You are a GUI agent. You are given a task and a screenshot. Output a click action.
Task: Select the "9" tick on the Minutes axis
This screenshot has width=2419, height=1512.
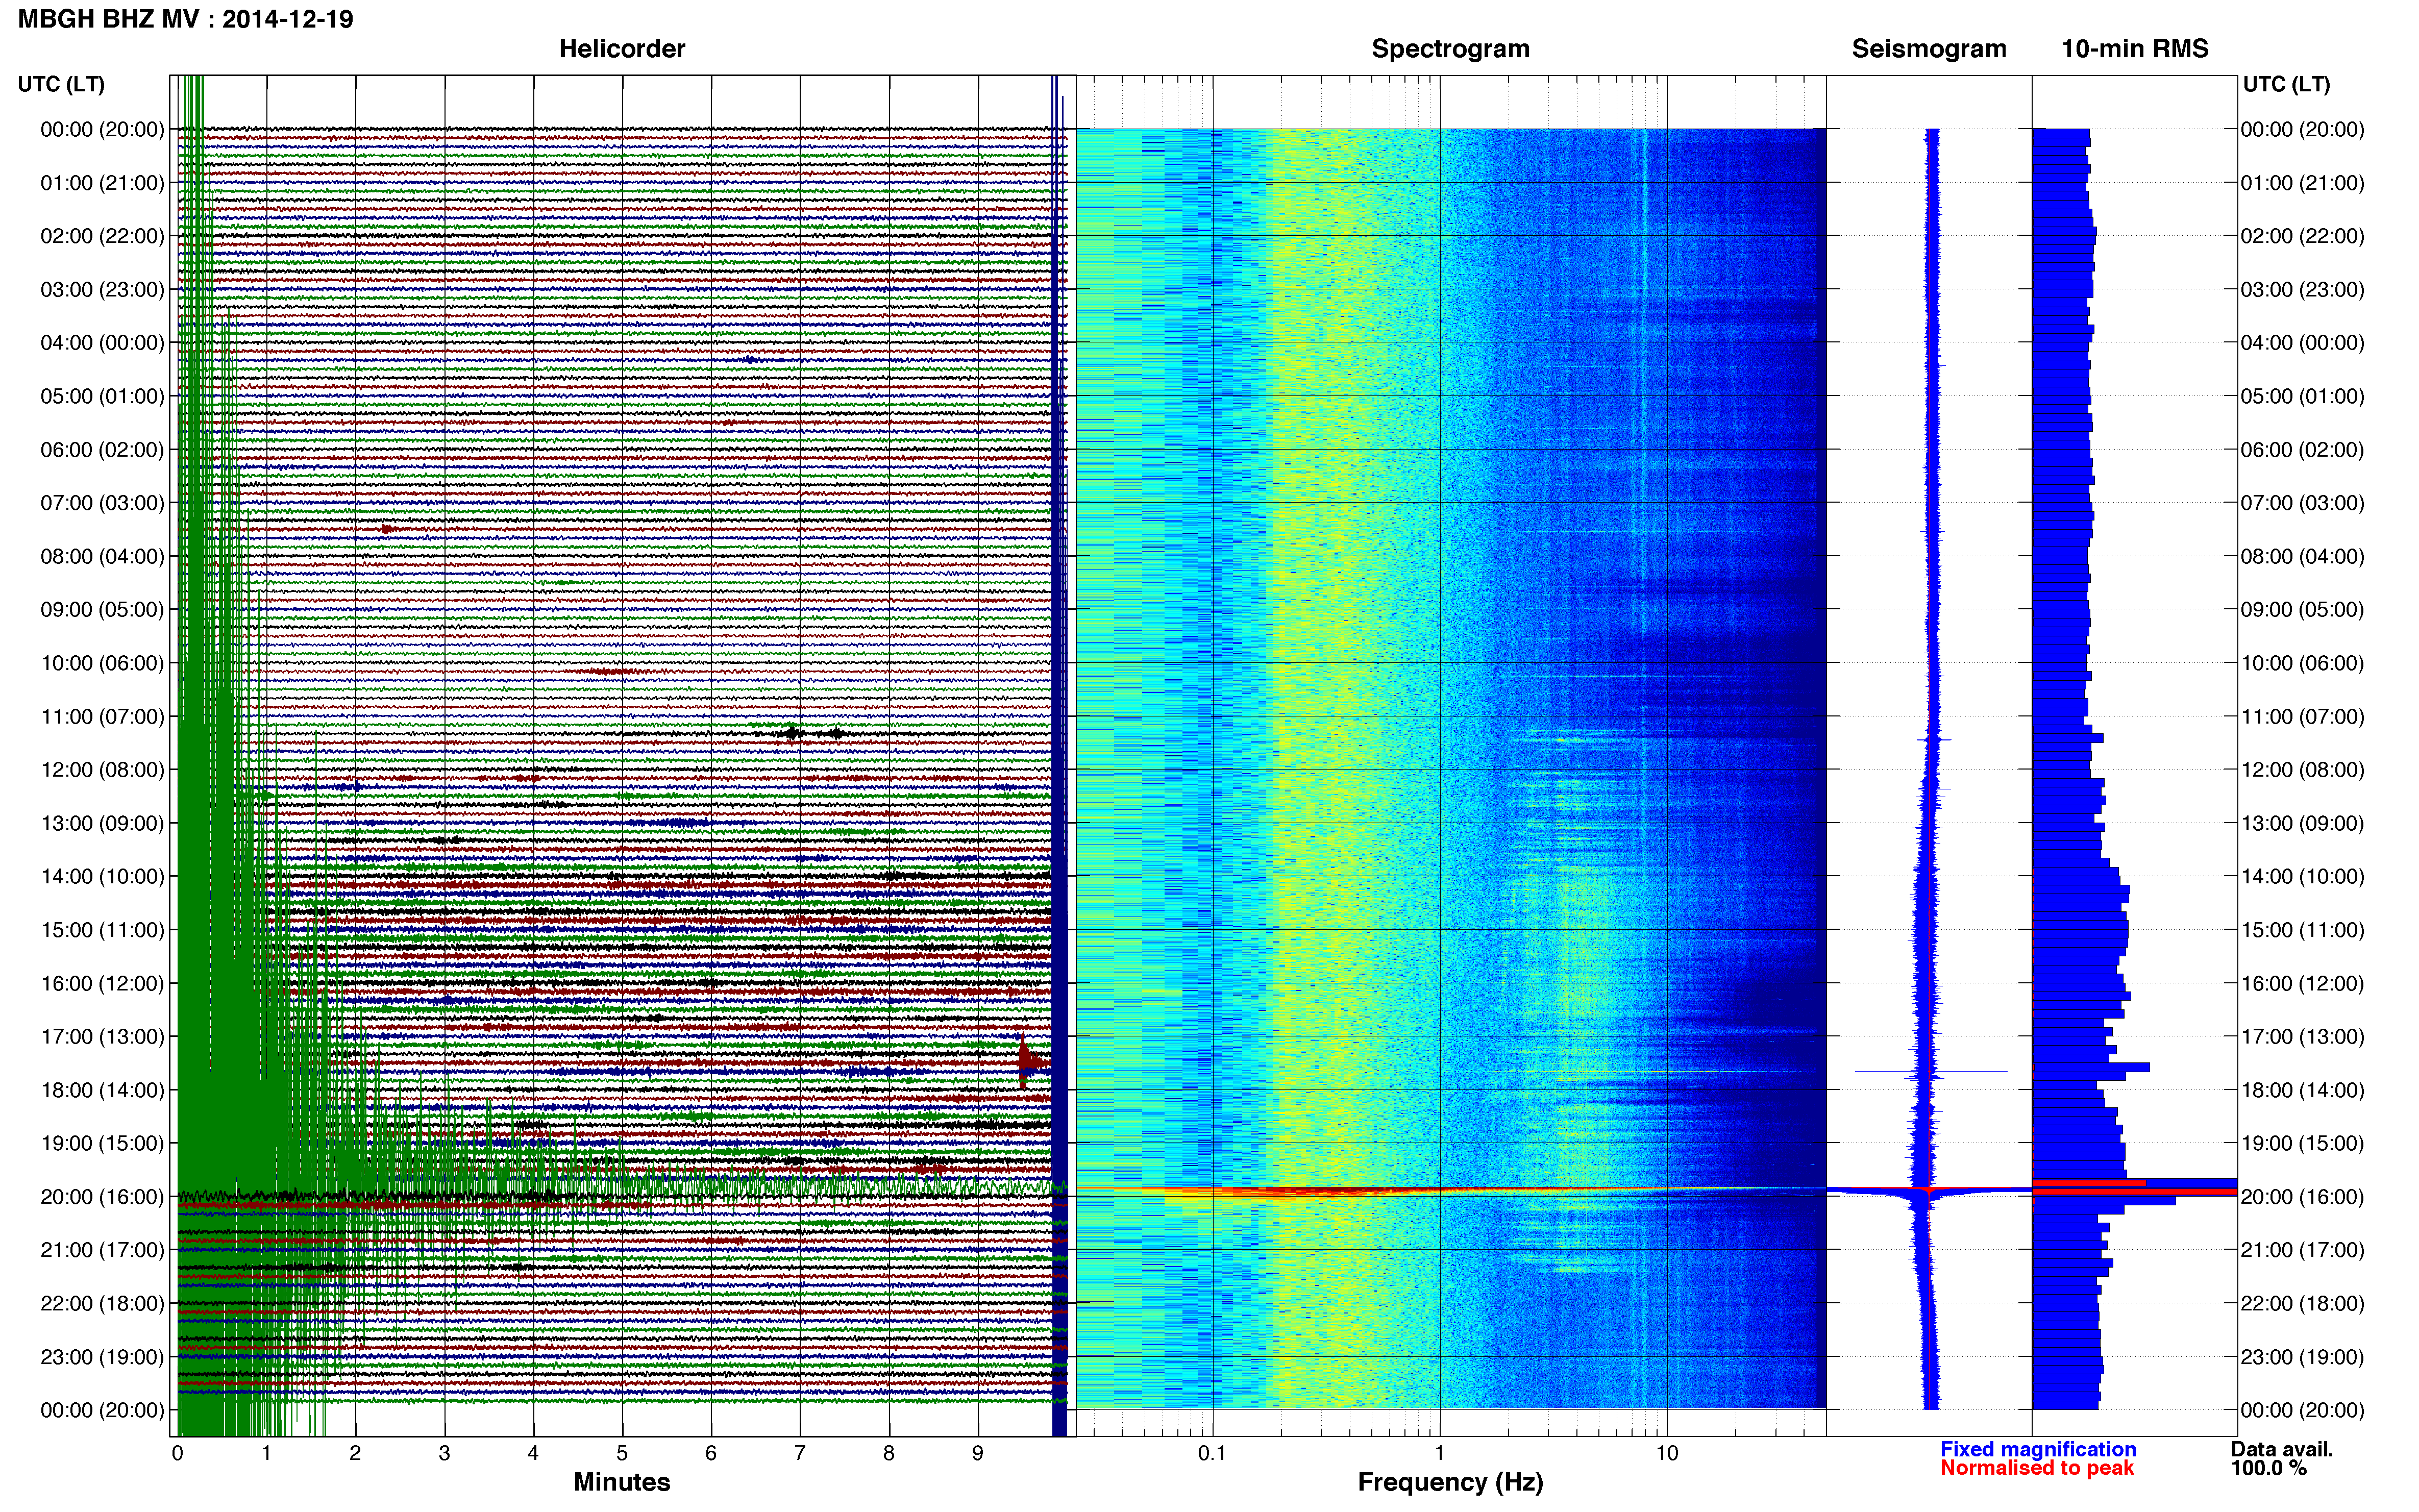click(978, 1453)
